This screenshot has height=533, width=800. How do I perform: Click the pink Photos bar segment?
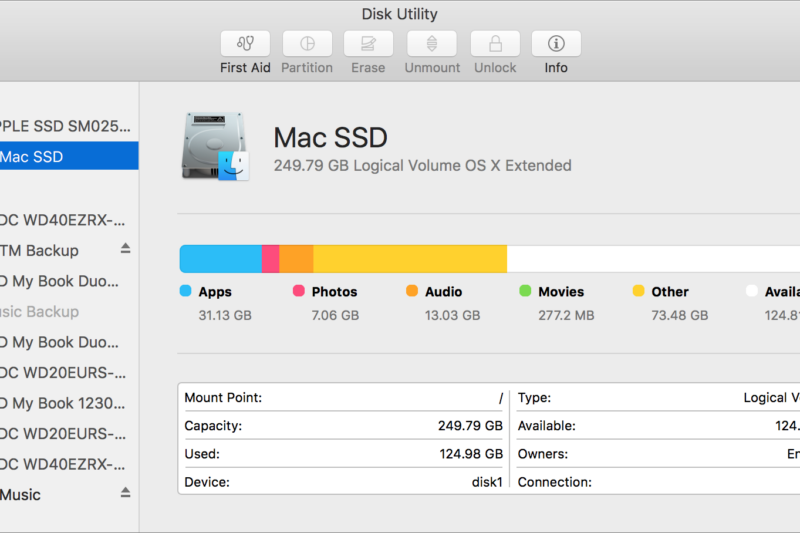(270, 259)
